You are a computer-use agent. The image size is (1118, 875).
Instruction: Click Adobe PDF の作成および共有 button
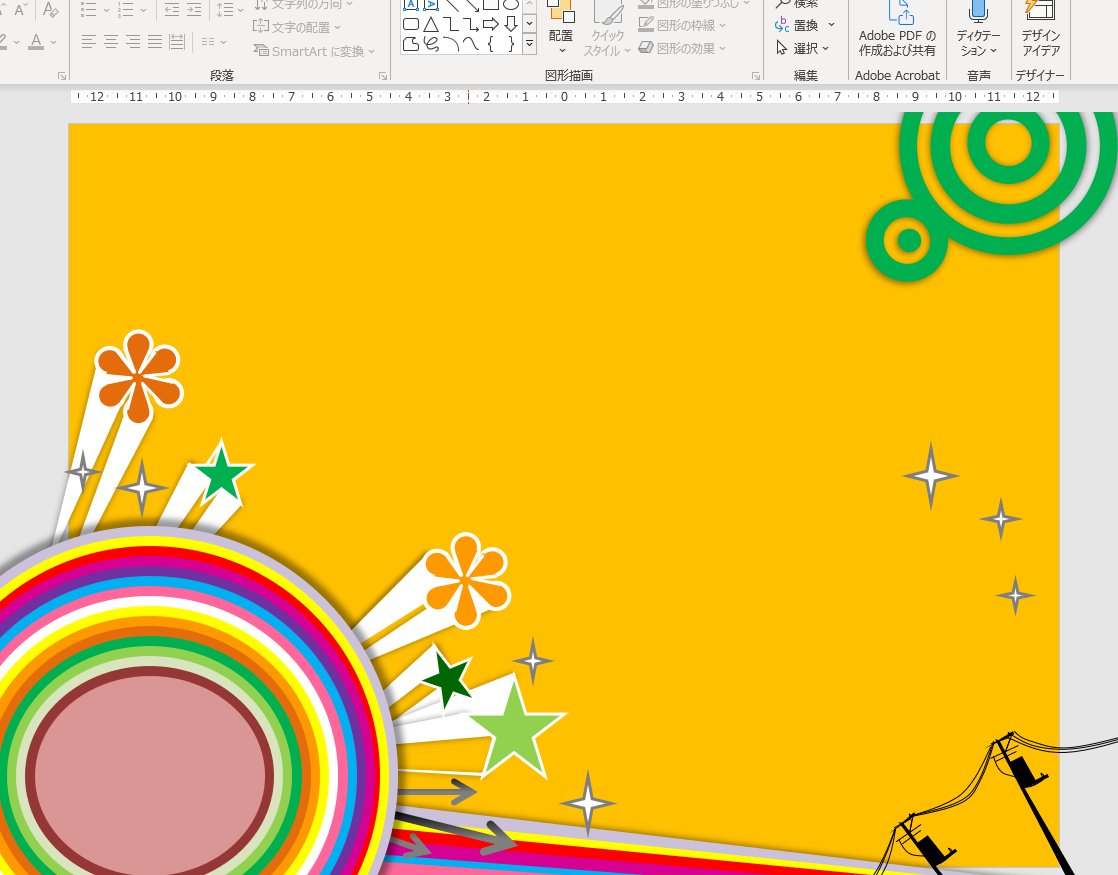tap(897, 29)
